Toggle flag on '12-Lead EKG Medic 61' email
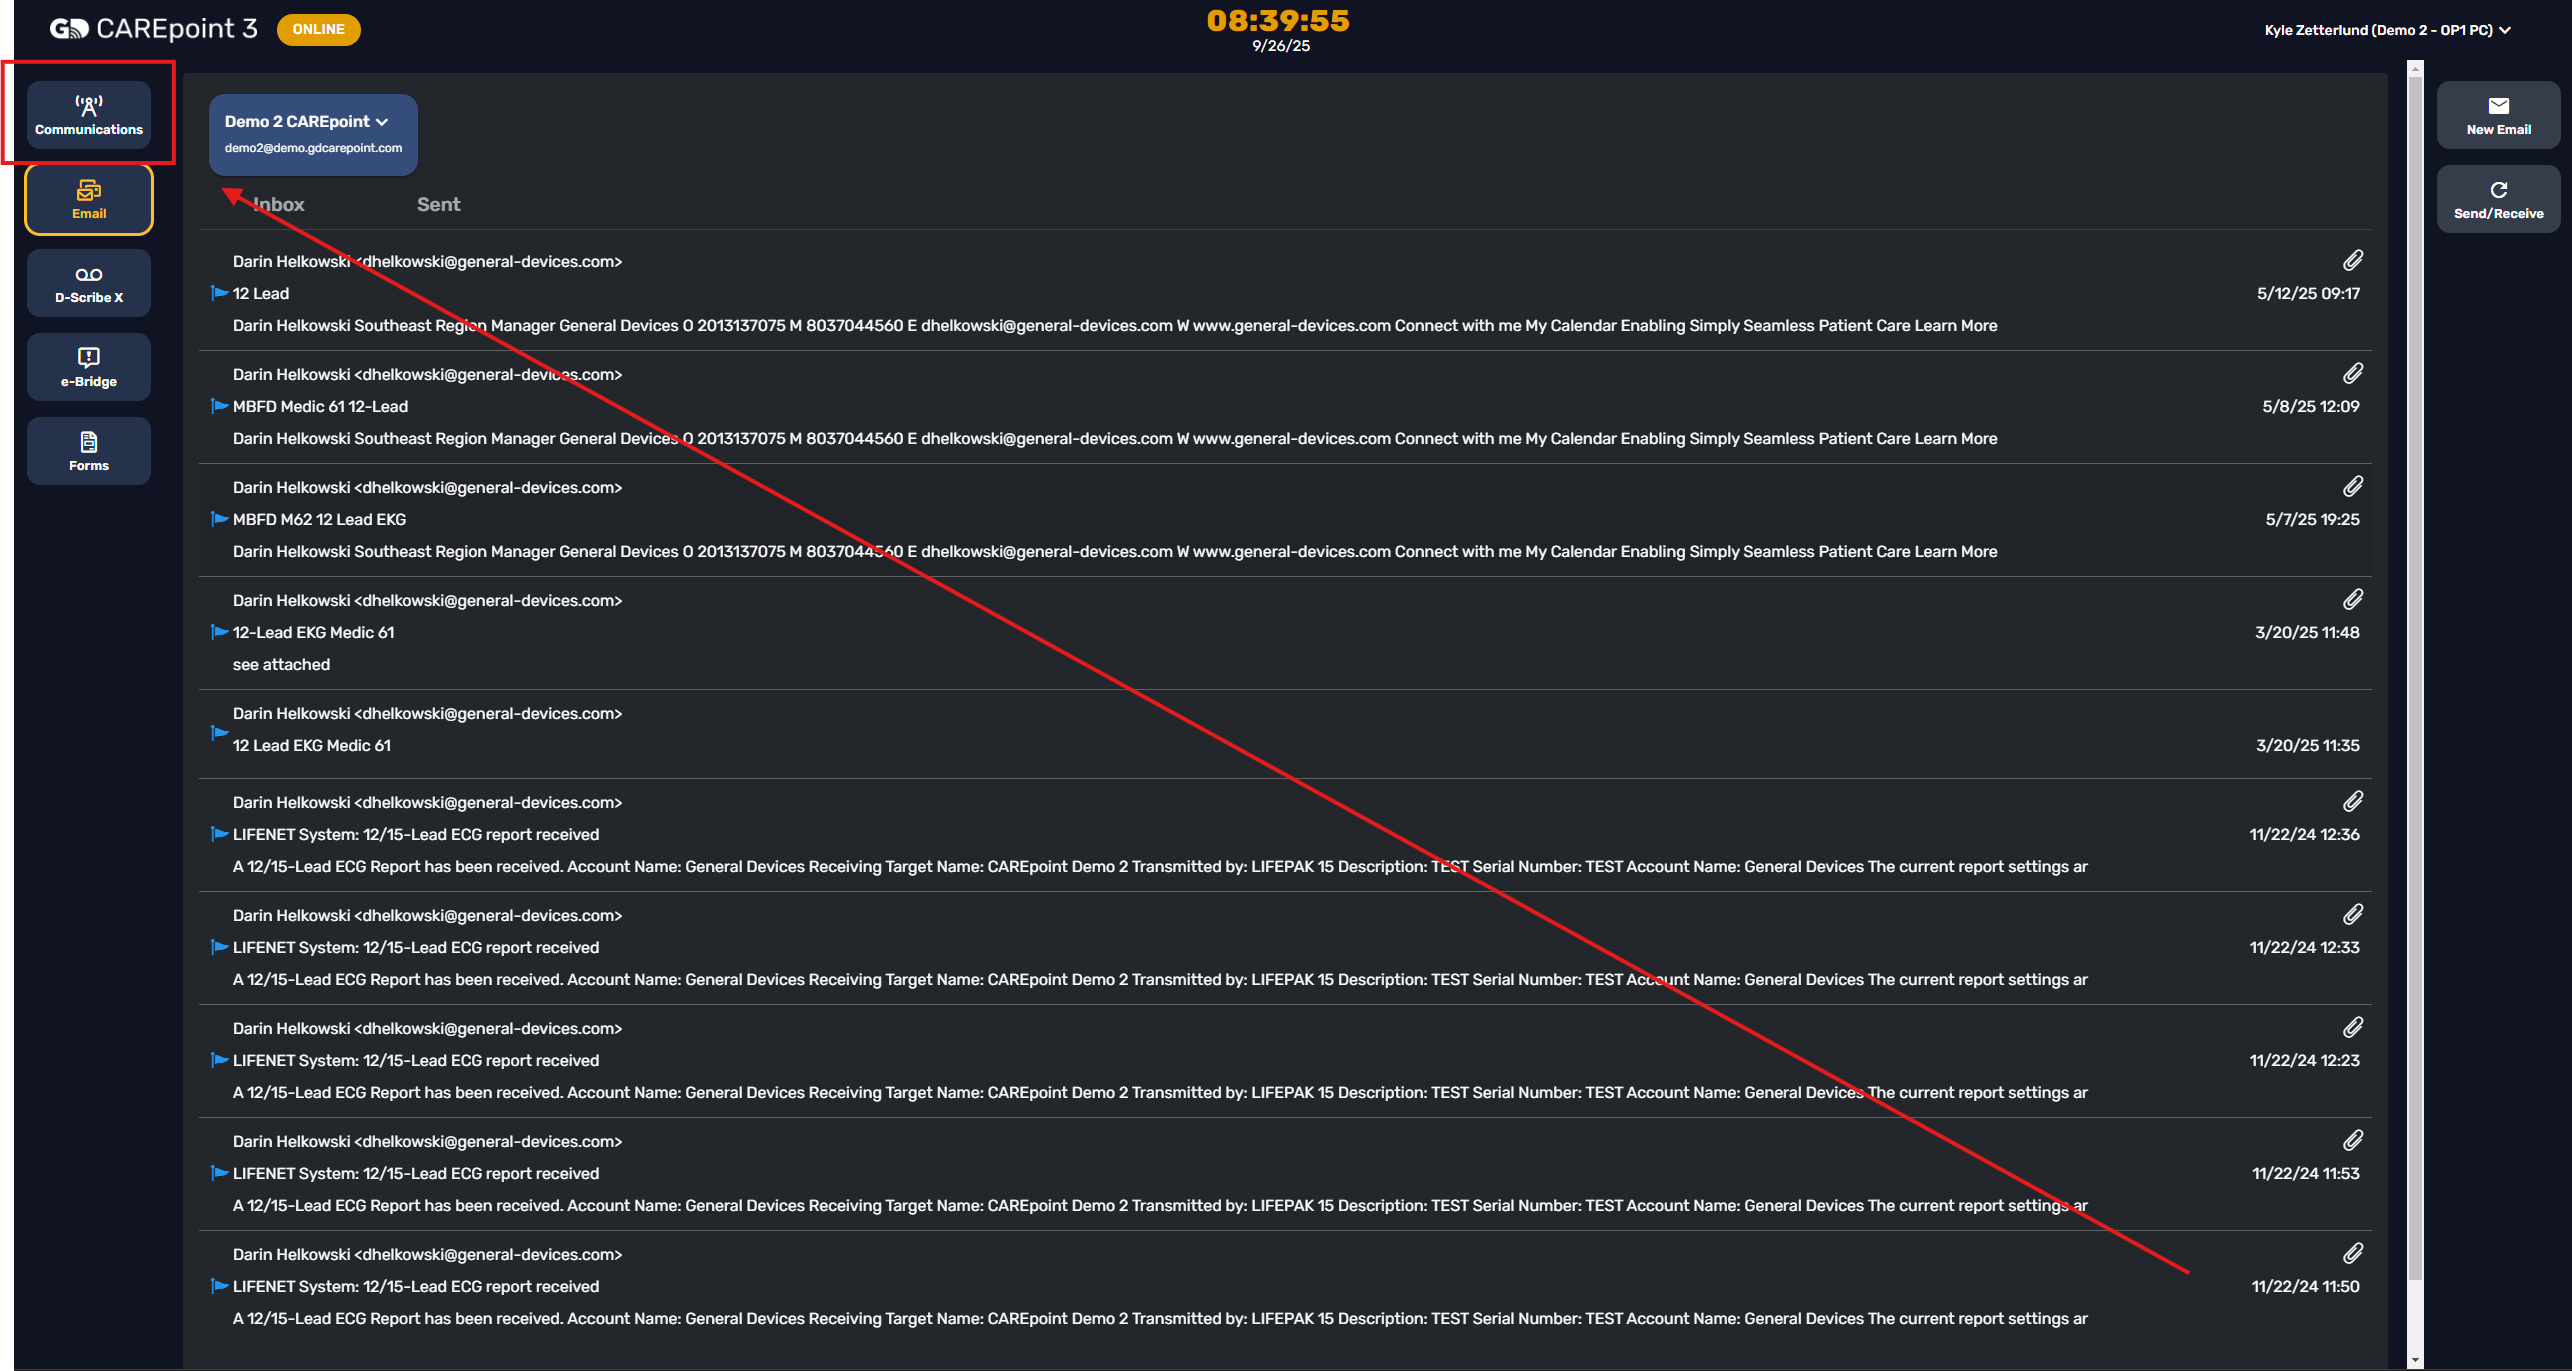The image size is (2572, 1371). (x=220, y=632)
